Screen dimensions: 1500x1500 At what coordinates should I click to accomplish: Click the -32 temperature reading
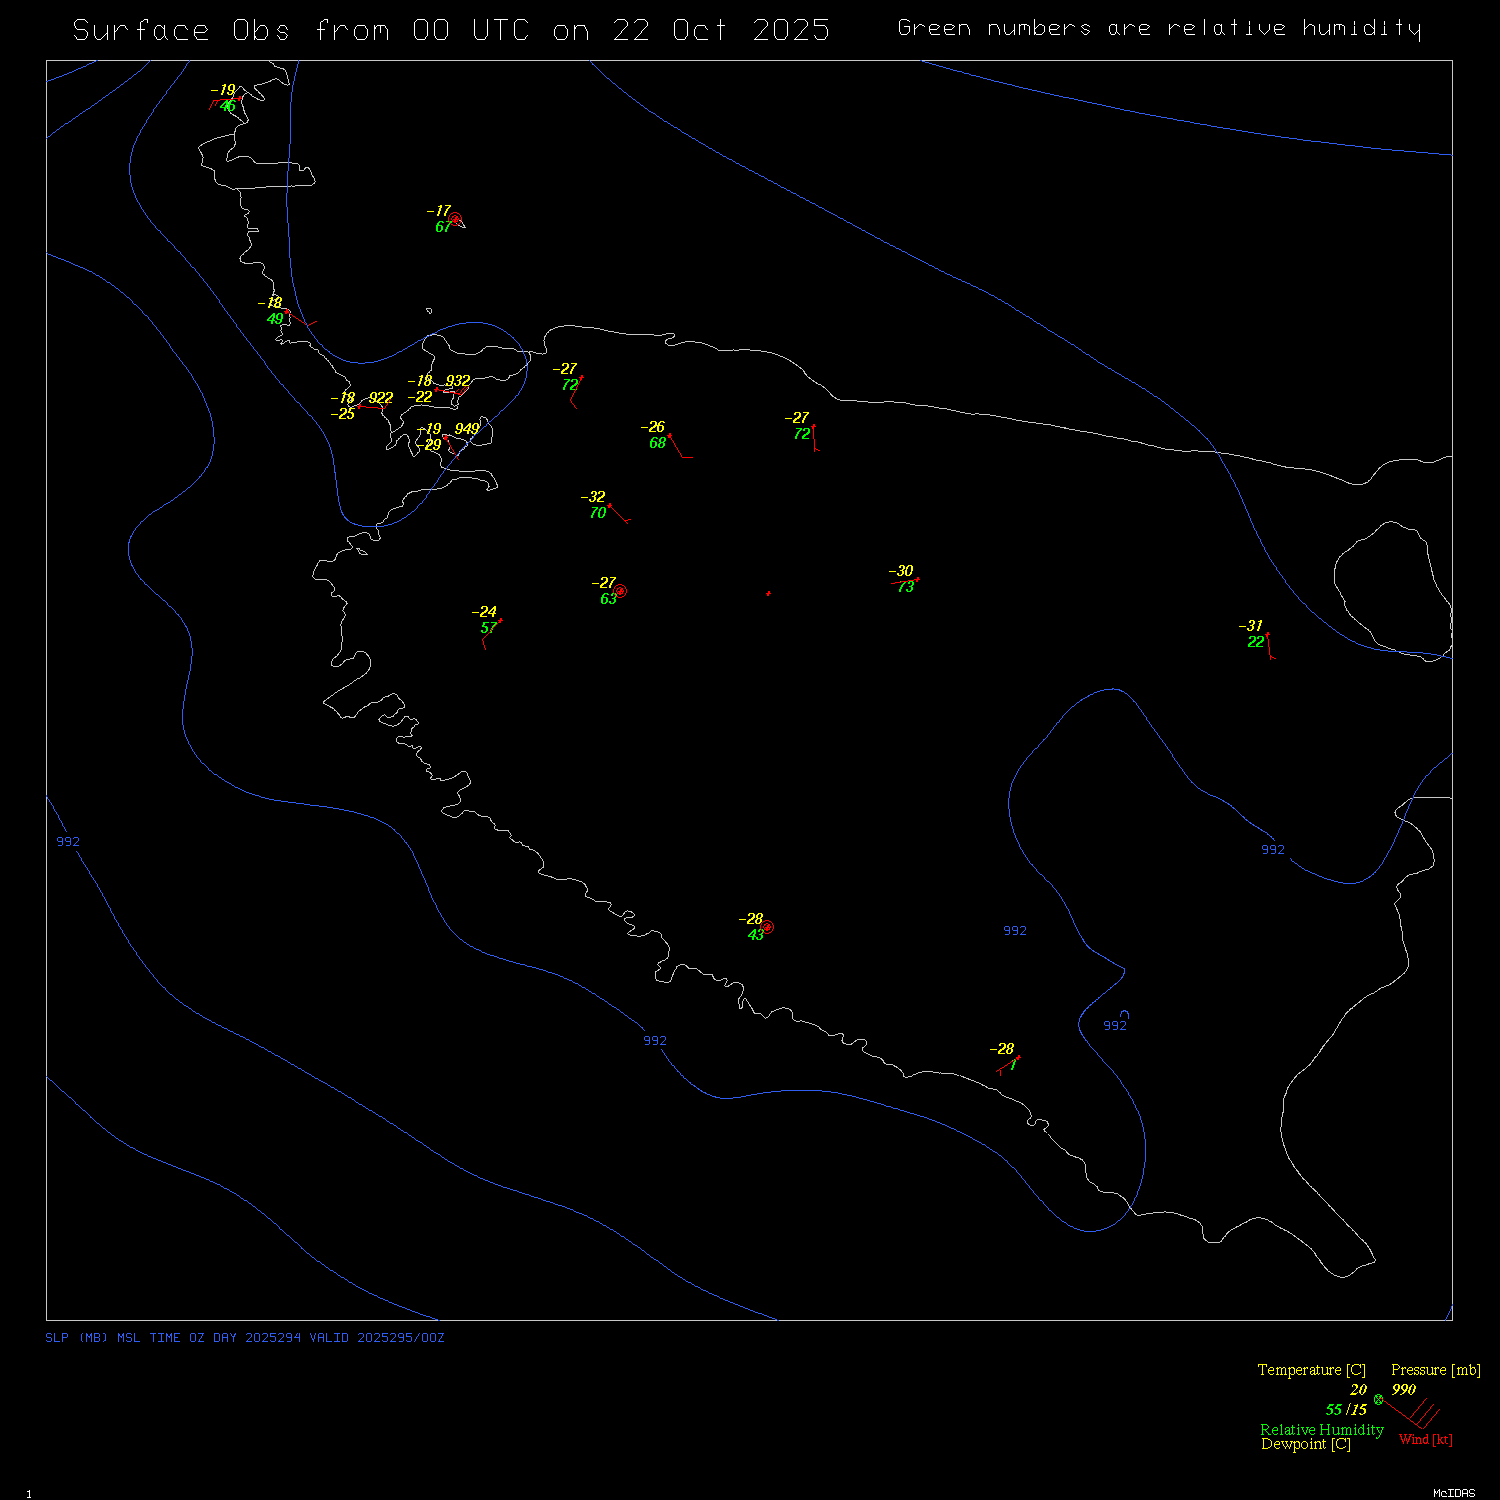coord(593,496)
